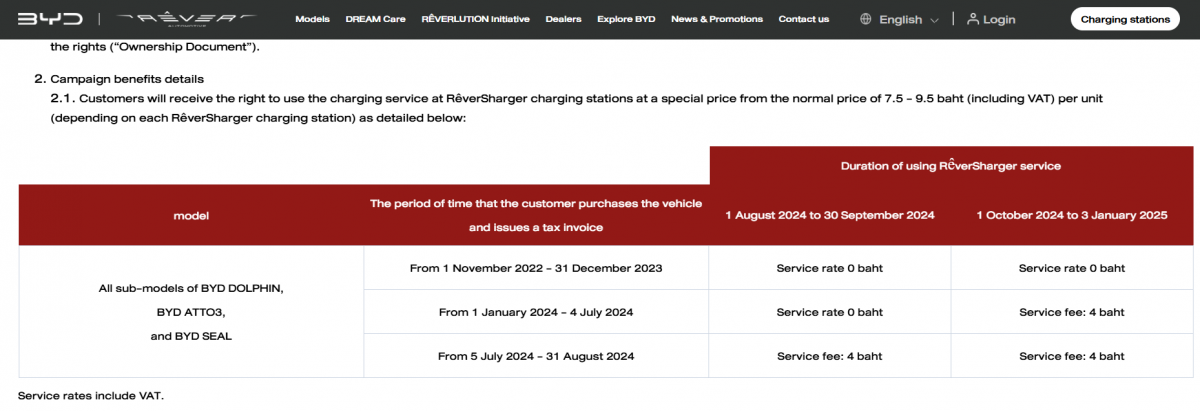Click the globe language icon

click(x=866, y=20)
